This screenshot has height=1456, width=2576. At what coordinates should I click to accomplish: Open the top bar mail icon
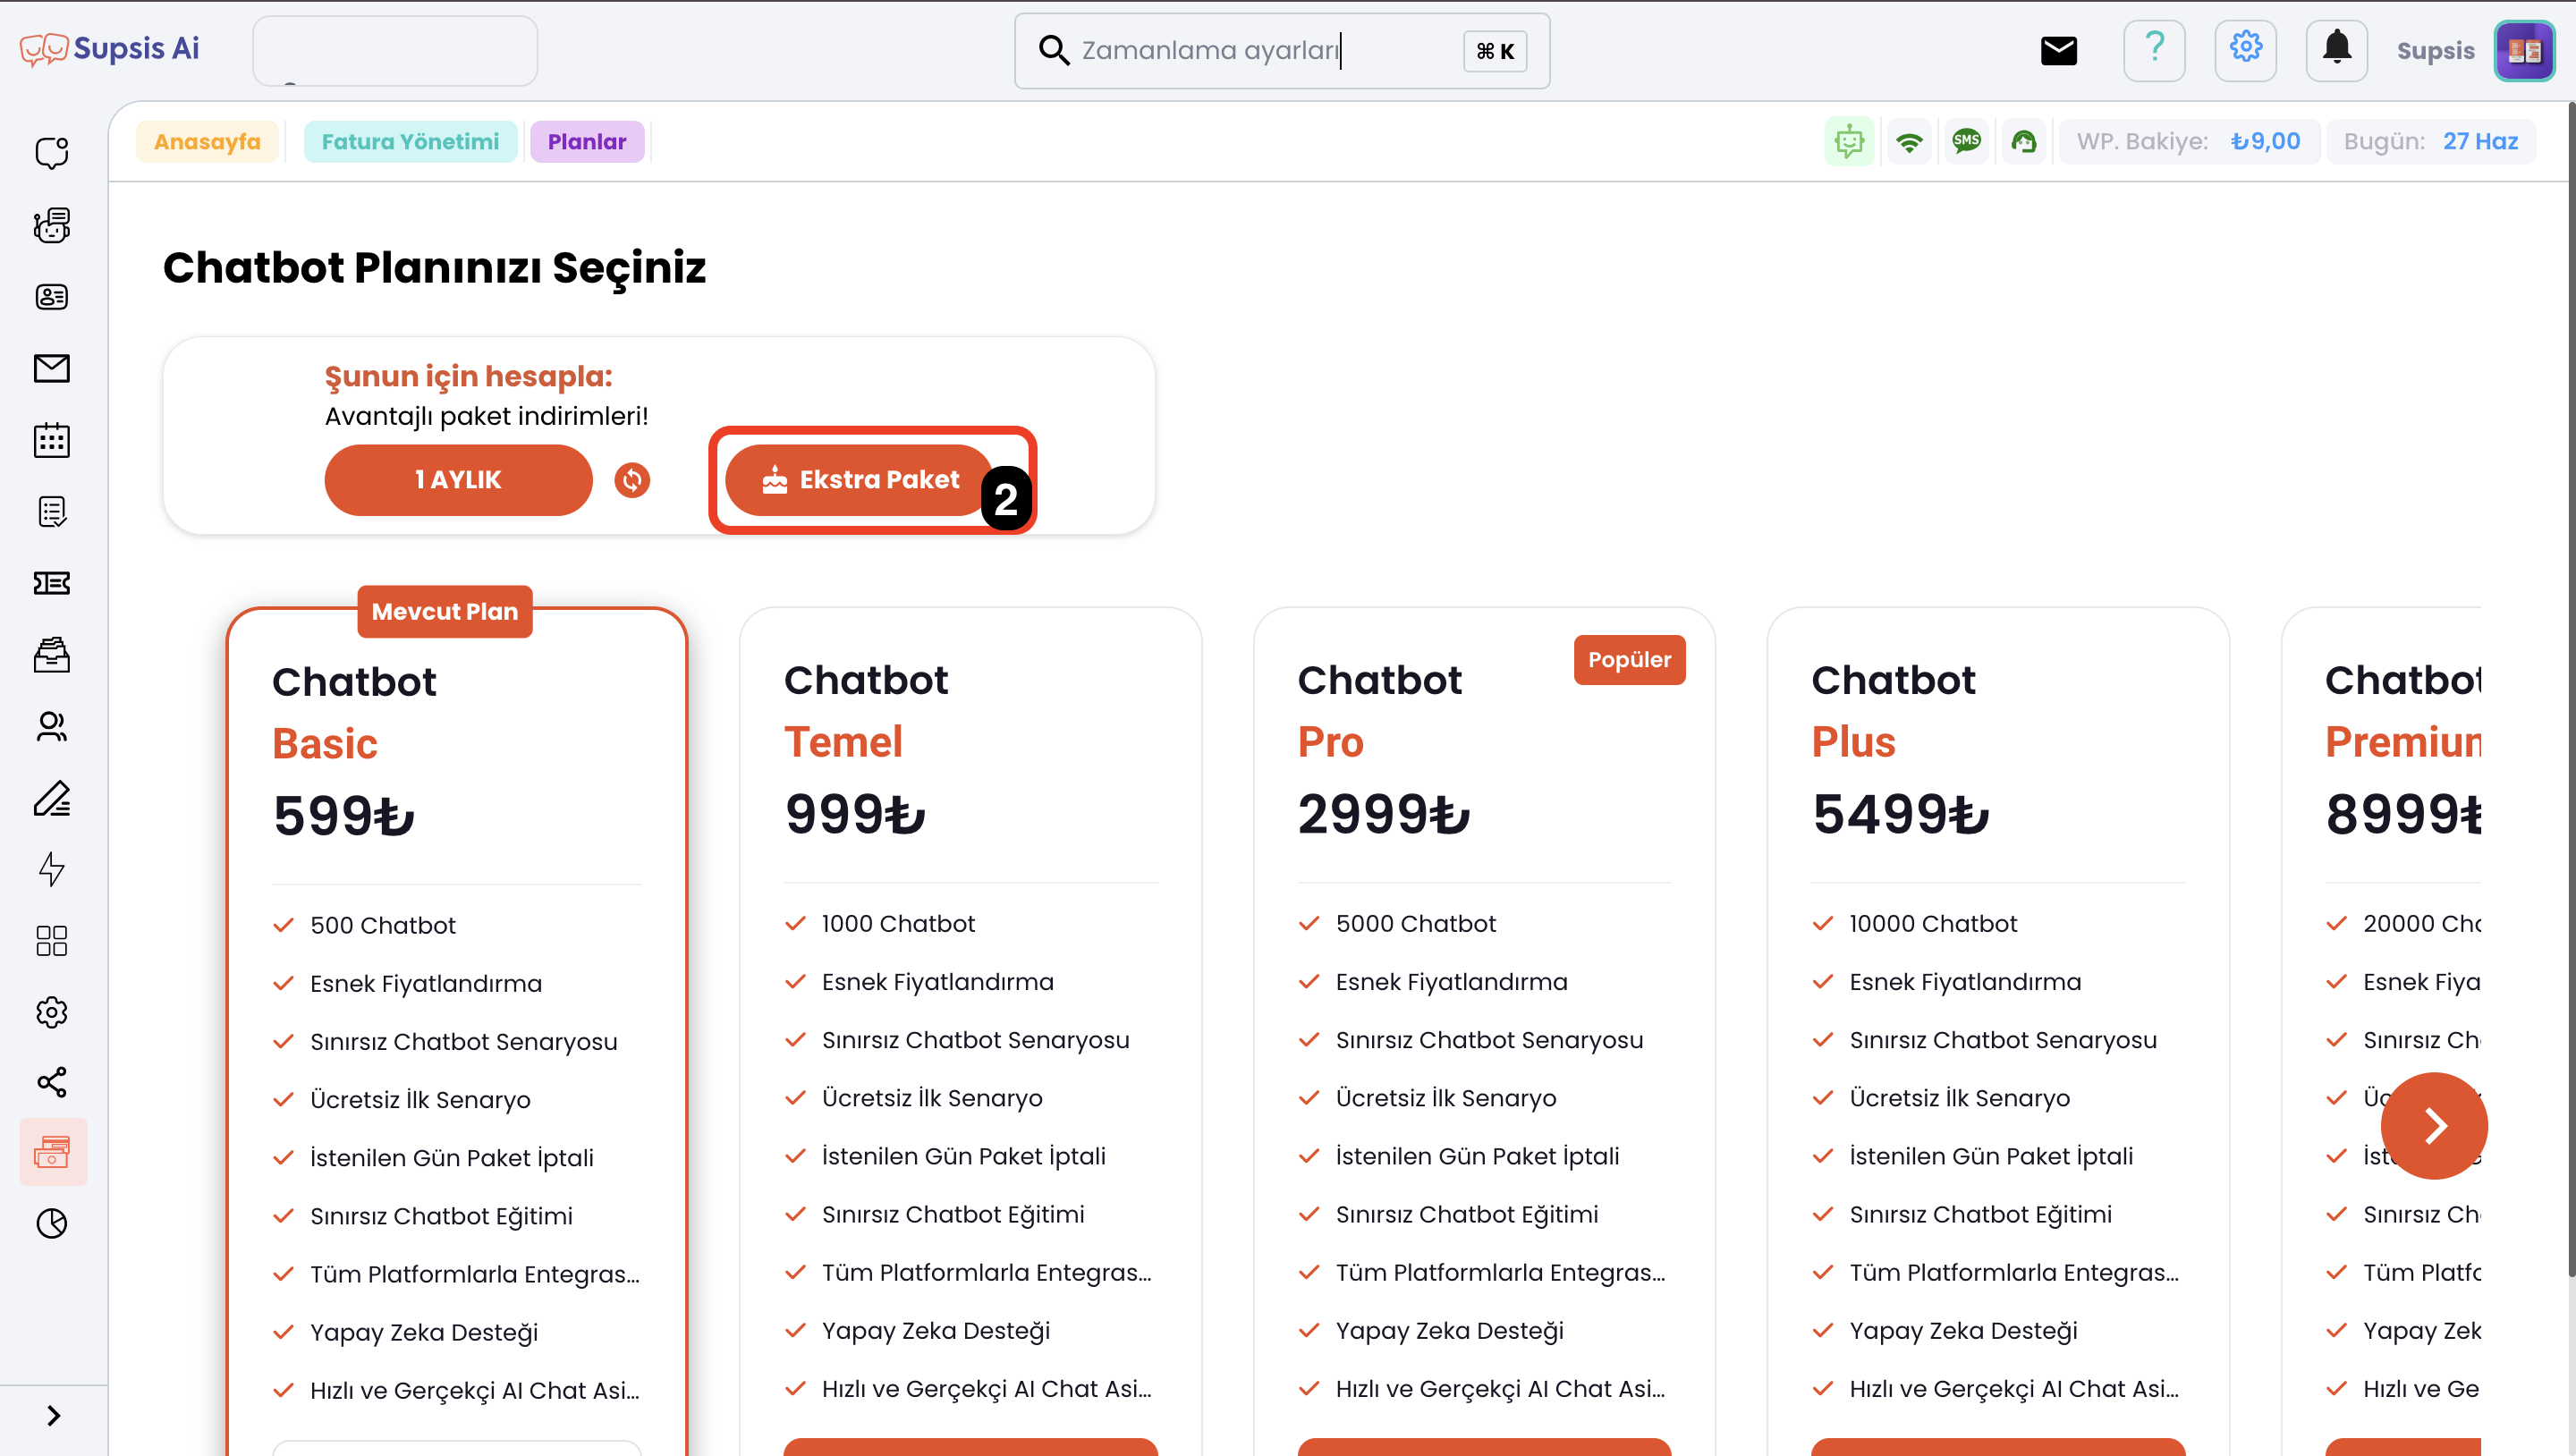tap(2059, 50)
